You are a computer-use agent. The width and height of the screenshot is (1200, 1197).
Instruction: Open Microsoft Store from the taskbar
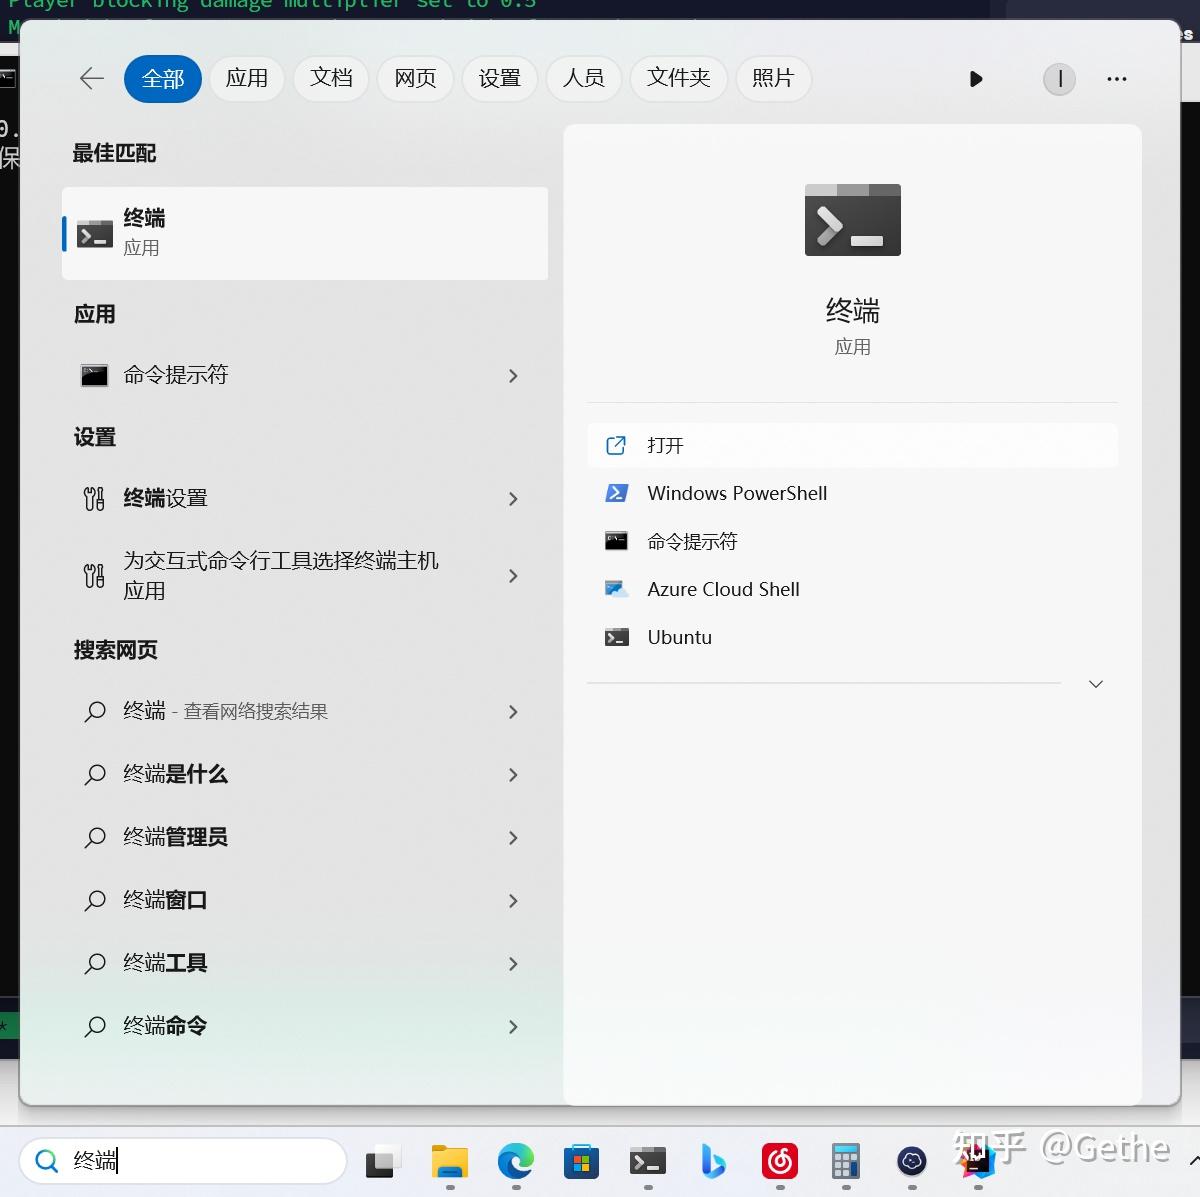pos(582,1161)
